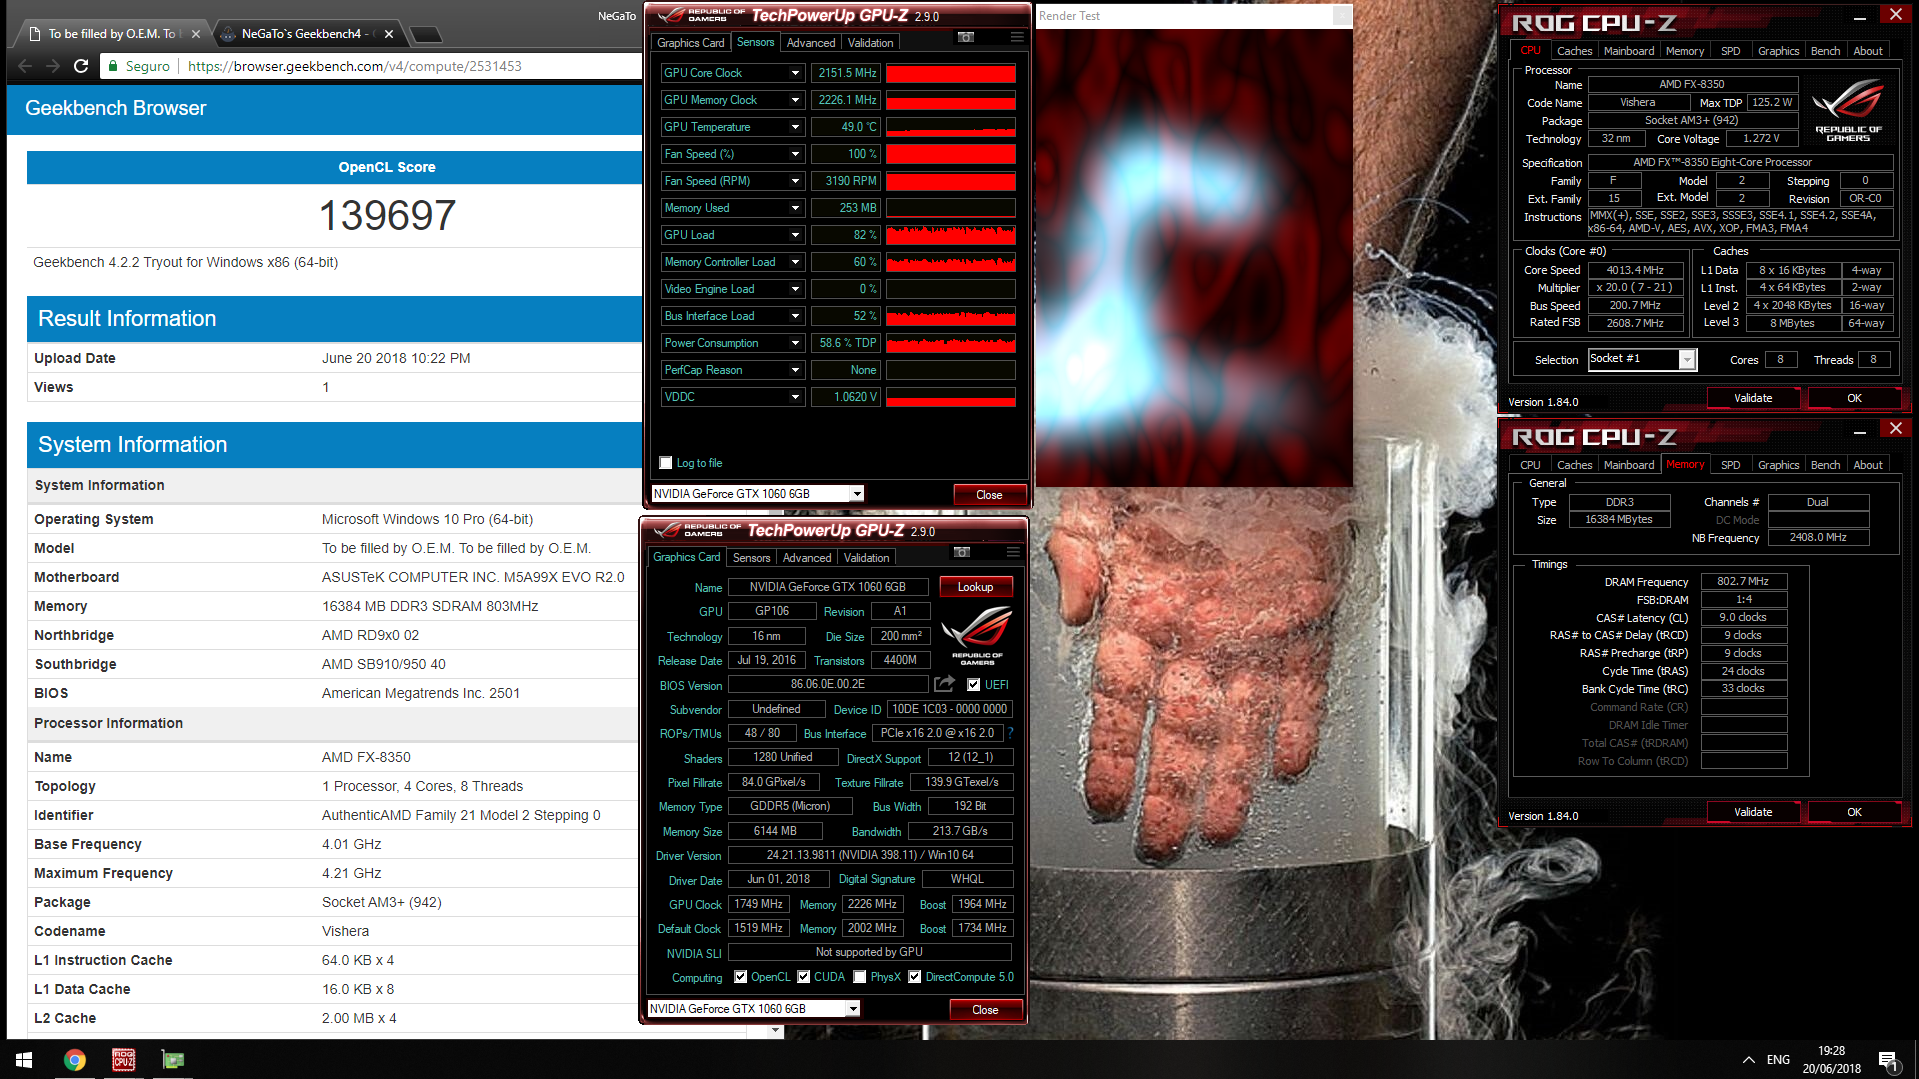The image size is (1919, 1079).
Task: Minimize the upper ROG CPU-Z window
Action: [1859, 17]
